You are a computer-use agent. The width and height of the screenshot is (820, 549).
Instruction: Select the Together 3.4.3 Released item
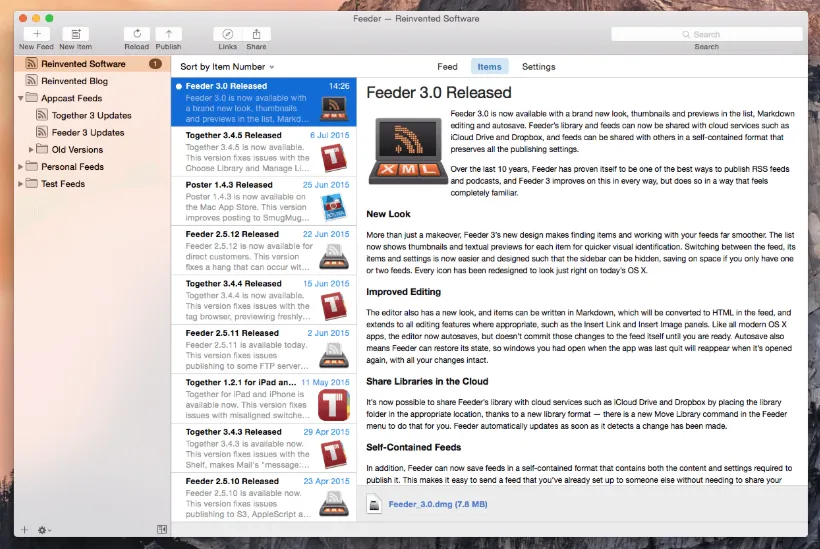tap(264, 448)
